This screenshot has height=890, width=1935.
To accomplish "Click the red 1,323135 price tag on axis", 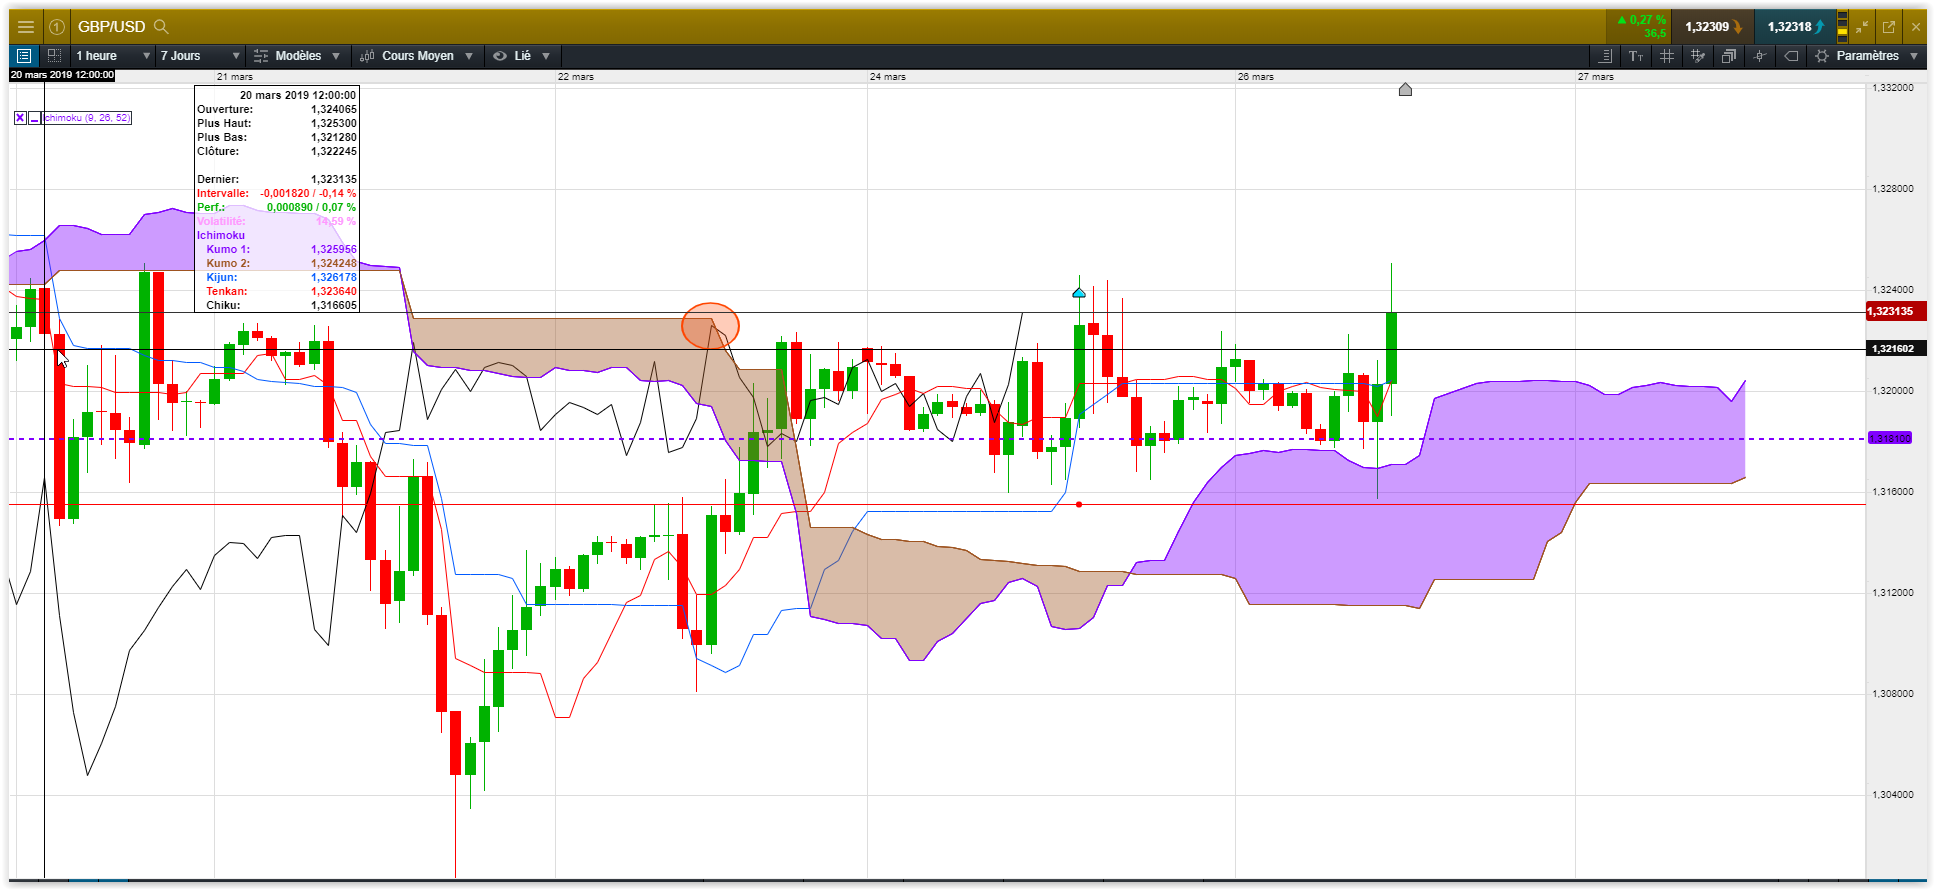I will coord(1896,311).
